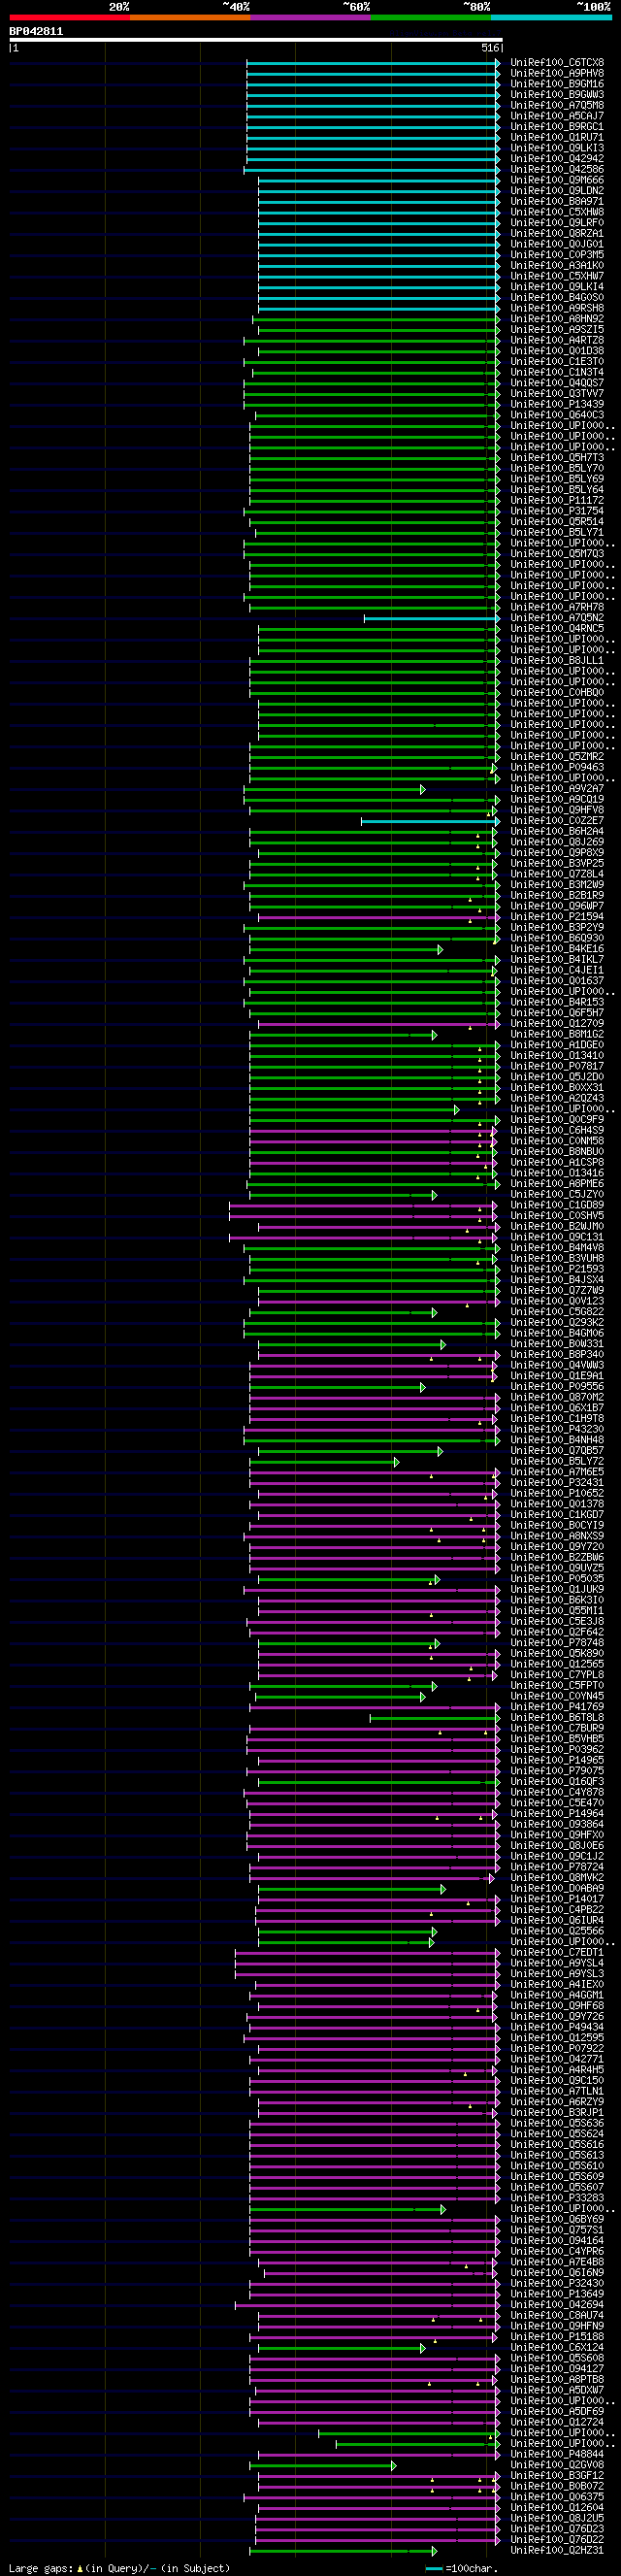Select the UniRef100_B8A971 label
The image size is (621, 2576).
click(557, 201)
